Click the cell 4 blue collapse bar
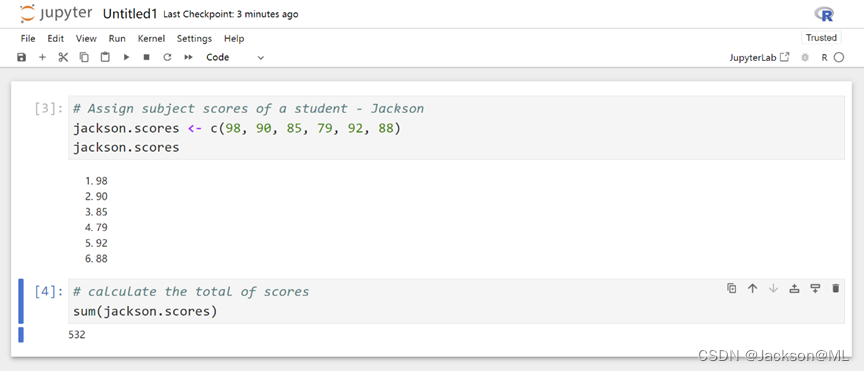The image size is (864, 371). (21, 301)
